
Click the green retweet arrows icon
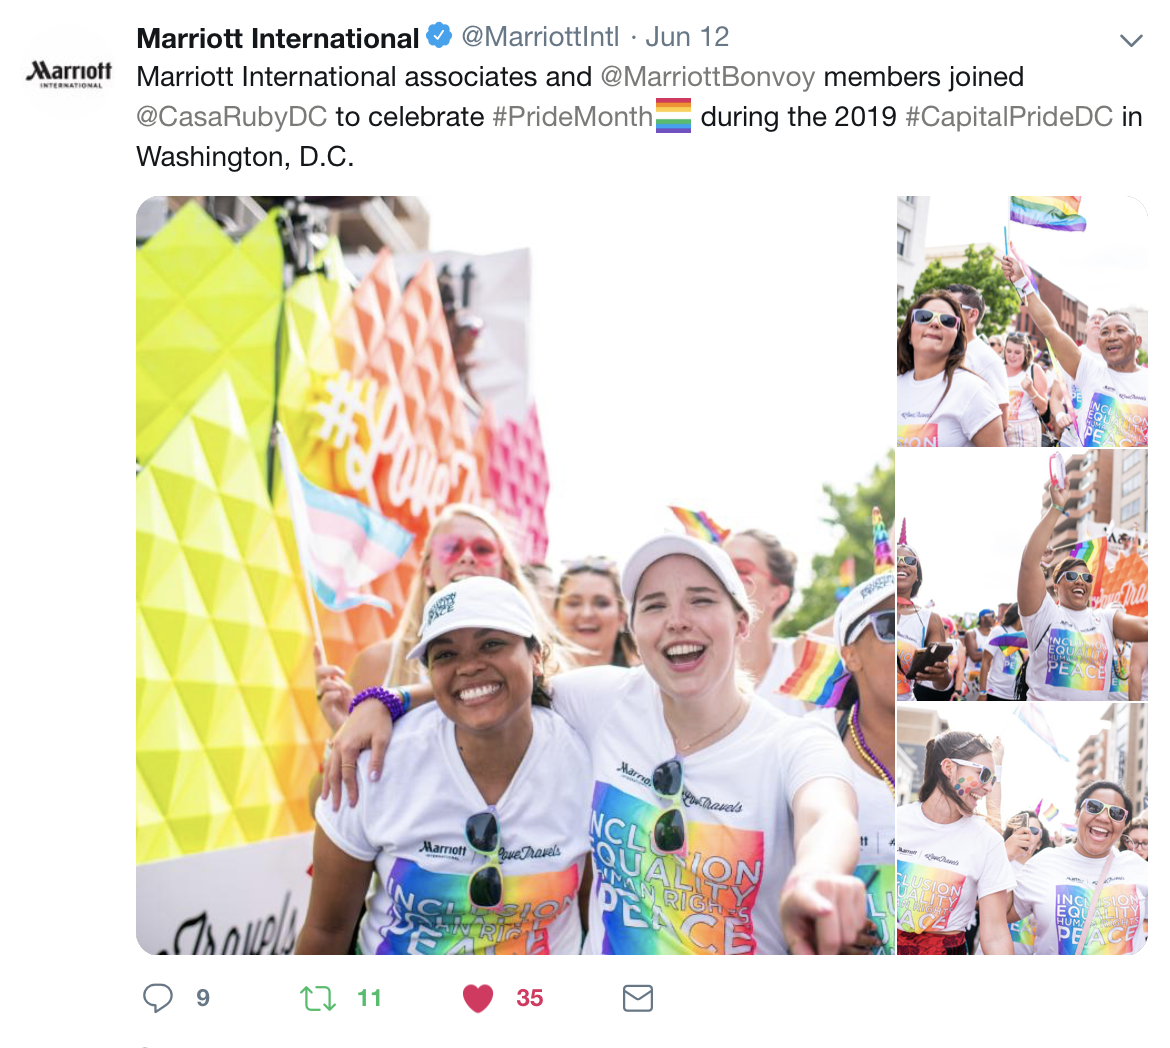(318, 998)
